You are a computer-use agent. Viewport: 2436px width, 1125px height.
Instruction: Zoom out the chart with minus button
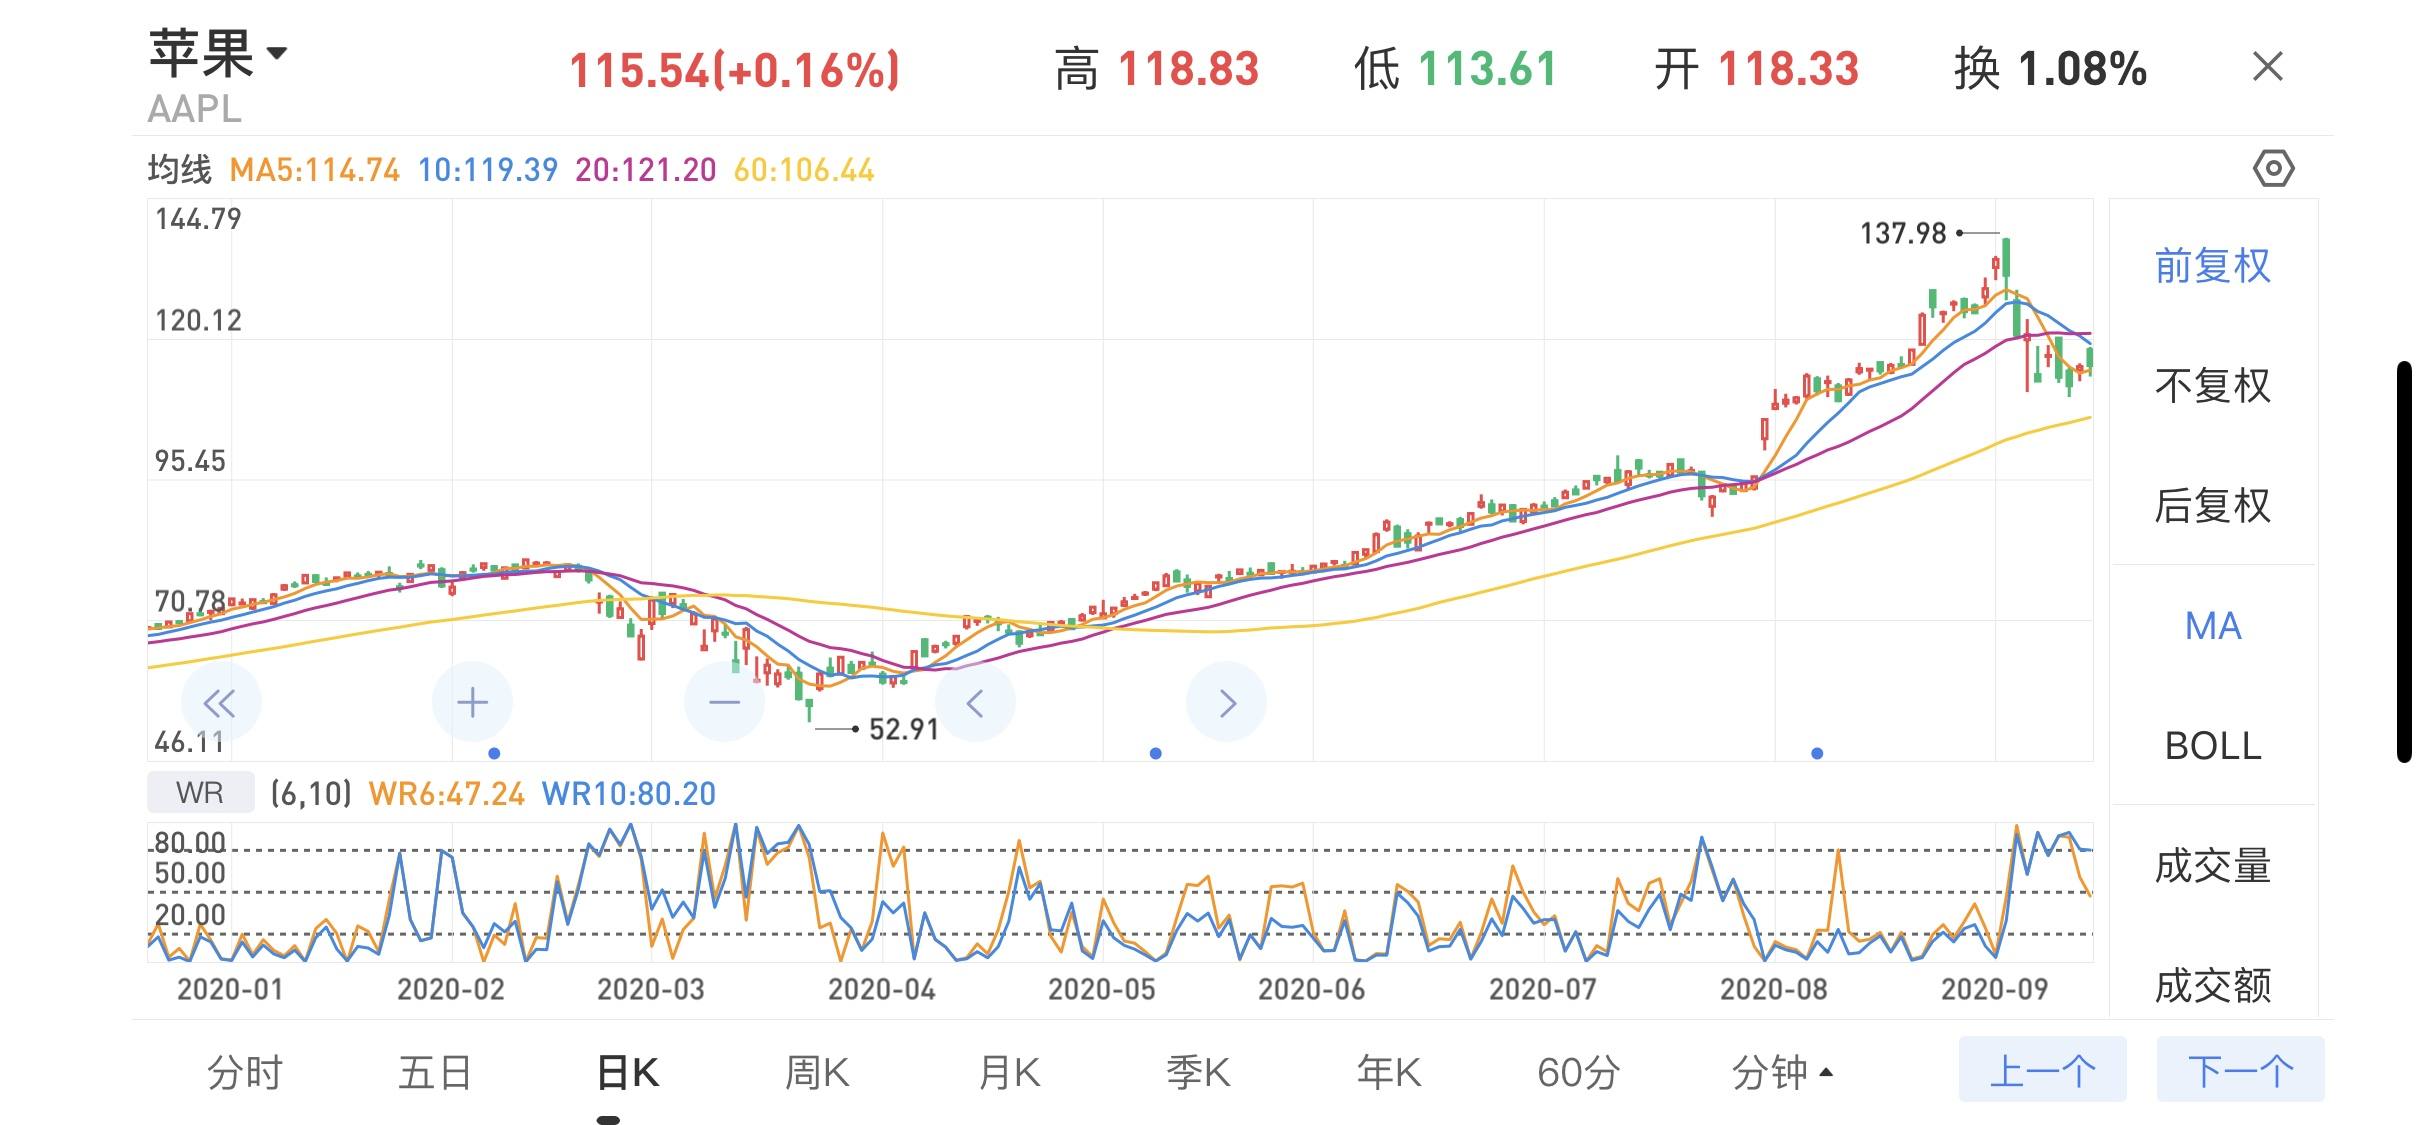[724, 703]
